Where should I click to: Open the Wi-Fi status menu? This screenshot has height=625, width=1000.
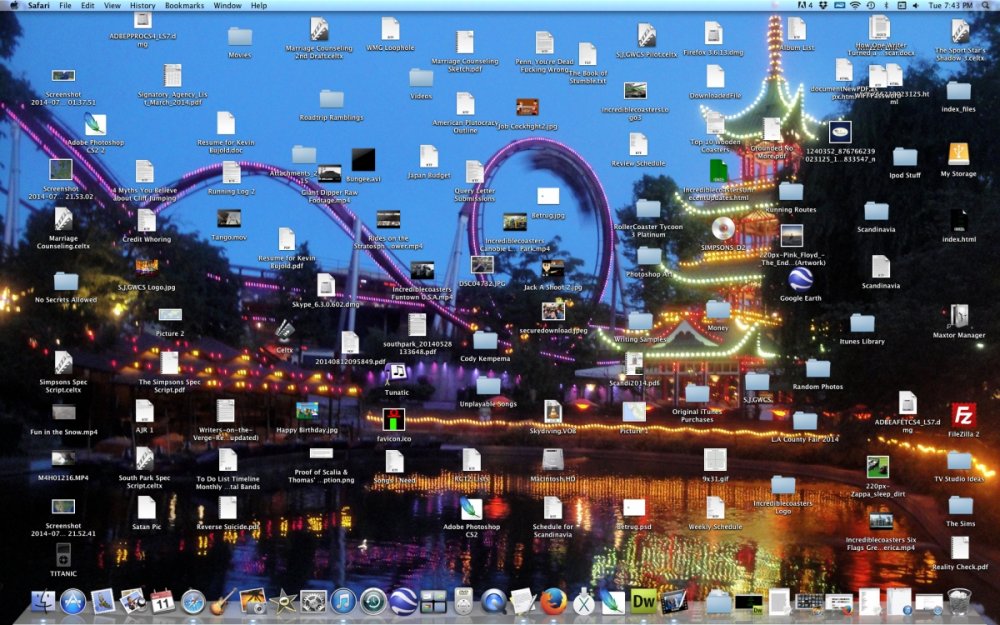tap(855, 6)
